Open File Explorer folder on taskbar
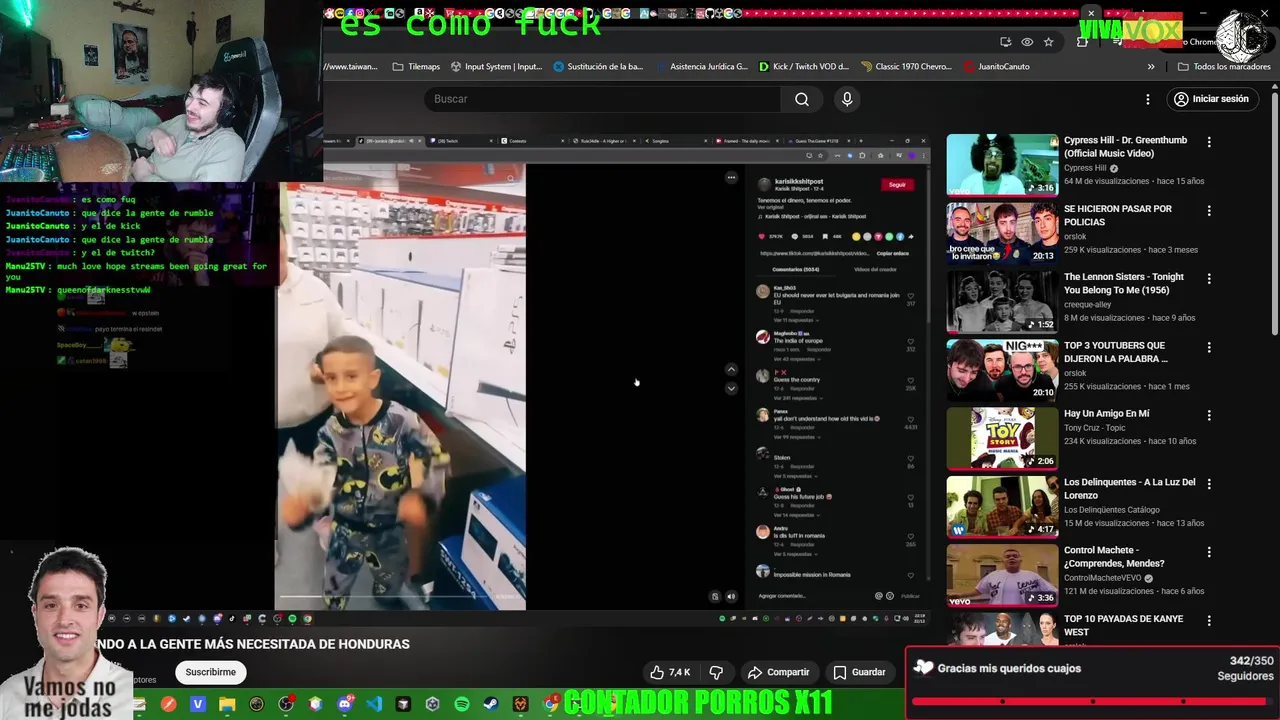Viewport: 1280px width, 720px height. [227, 704]
